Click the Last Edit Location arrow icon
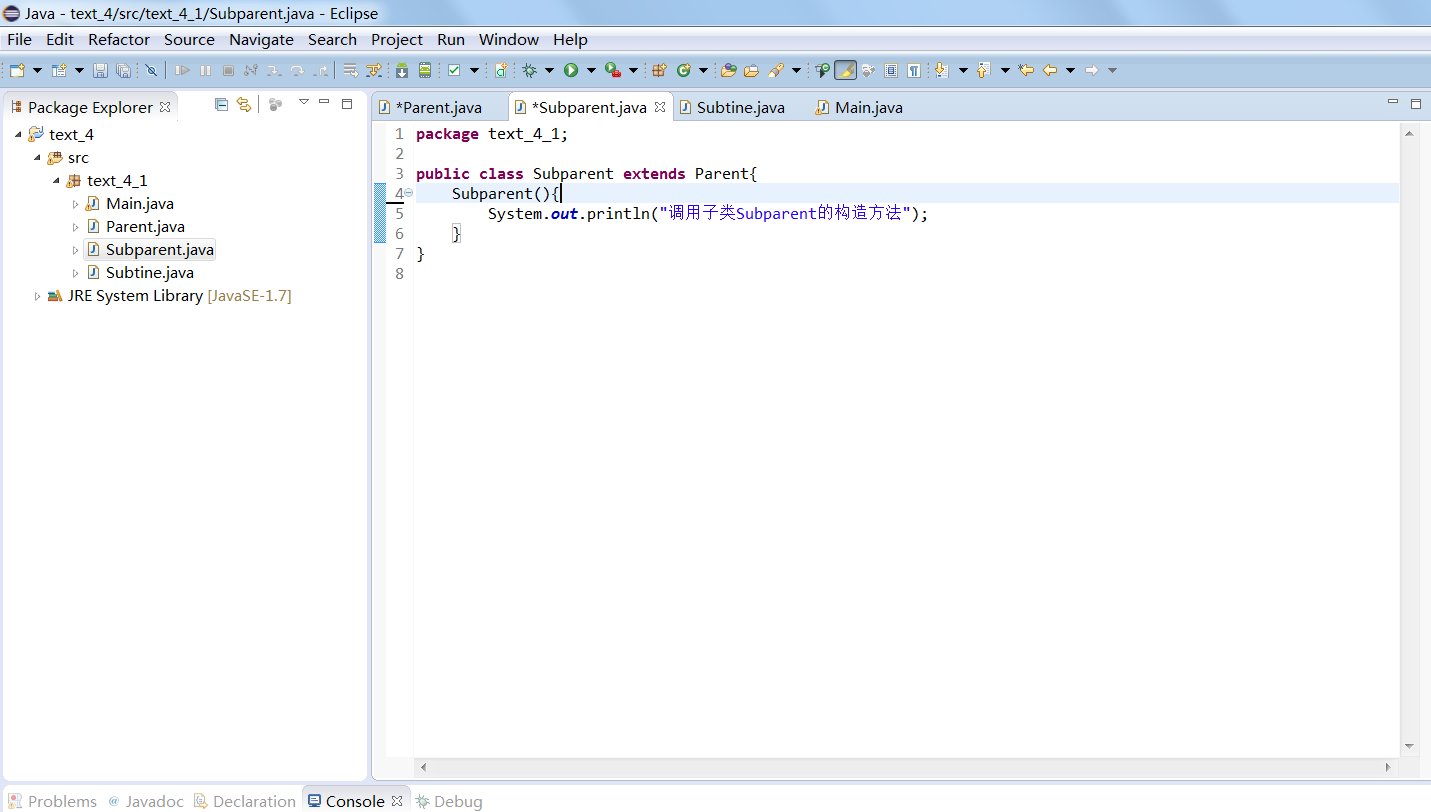This screenshot has height=812, width=1431. [1026, 70]
